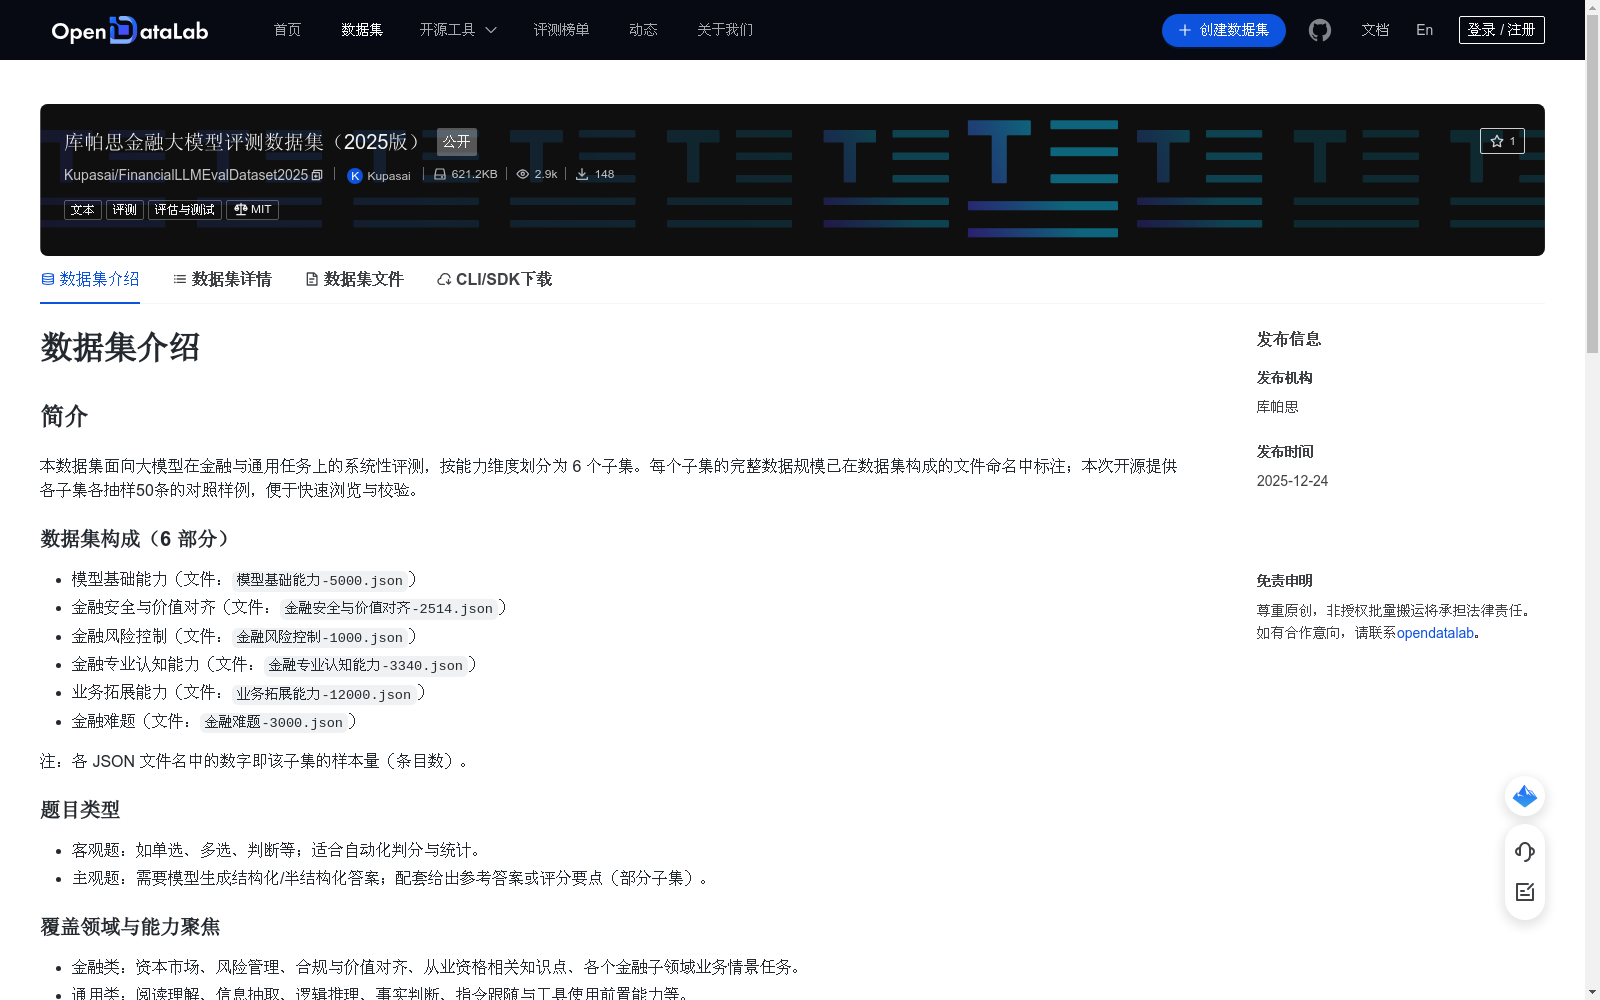Click file name 金融专业认知能力-3340.json
Screen dimensions: 1600x1000
click(x=366, y=665)
